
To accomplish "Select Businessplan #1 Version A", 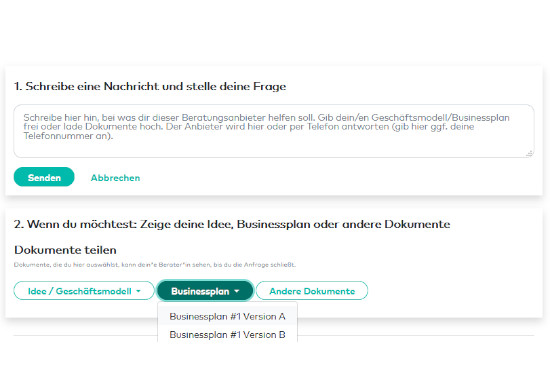I will click(227, 317).
